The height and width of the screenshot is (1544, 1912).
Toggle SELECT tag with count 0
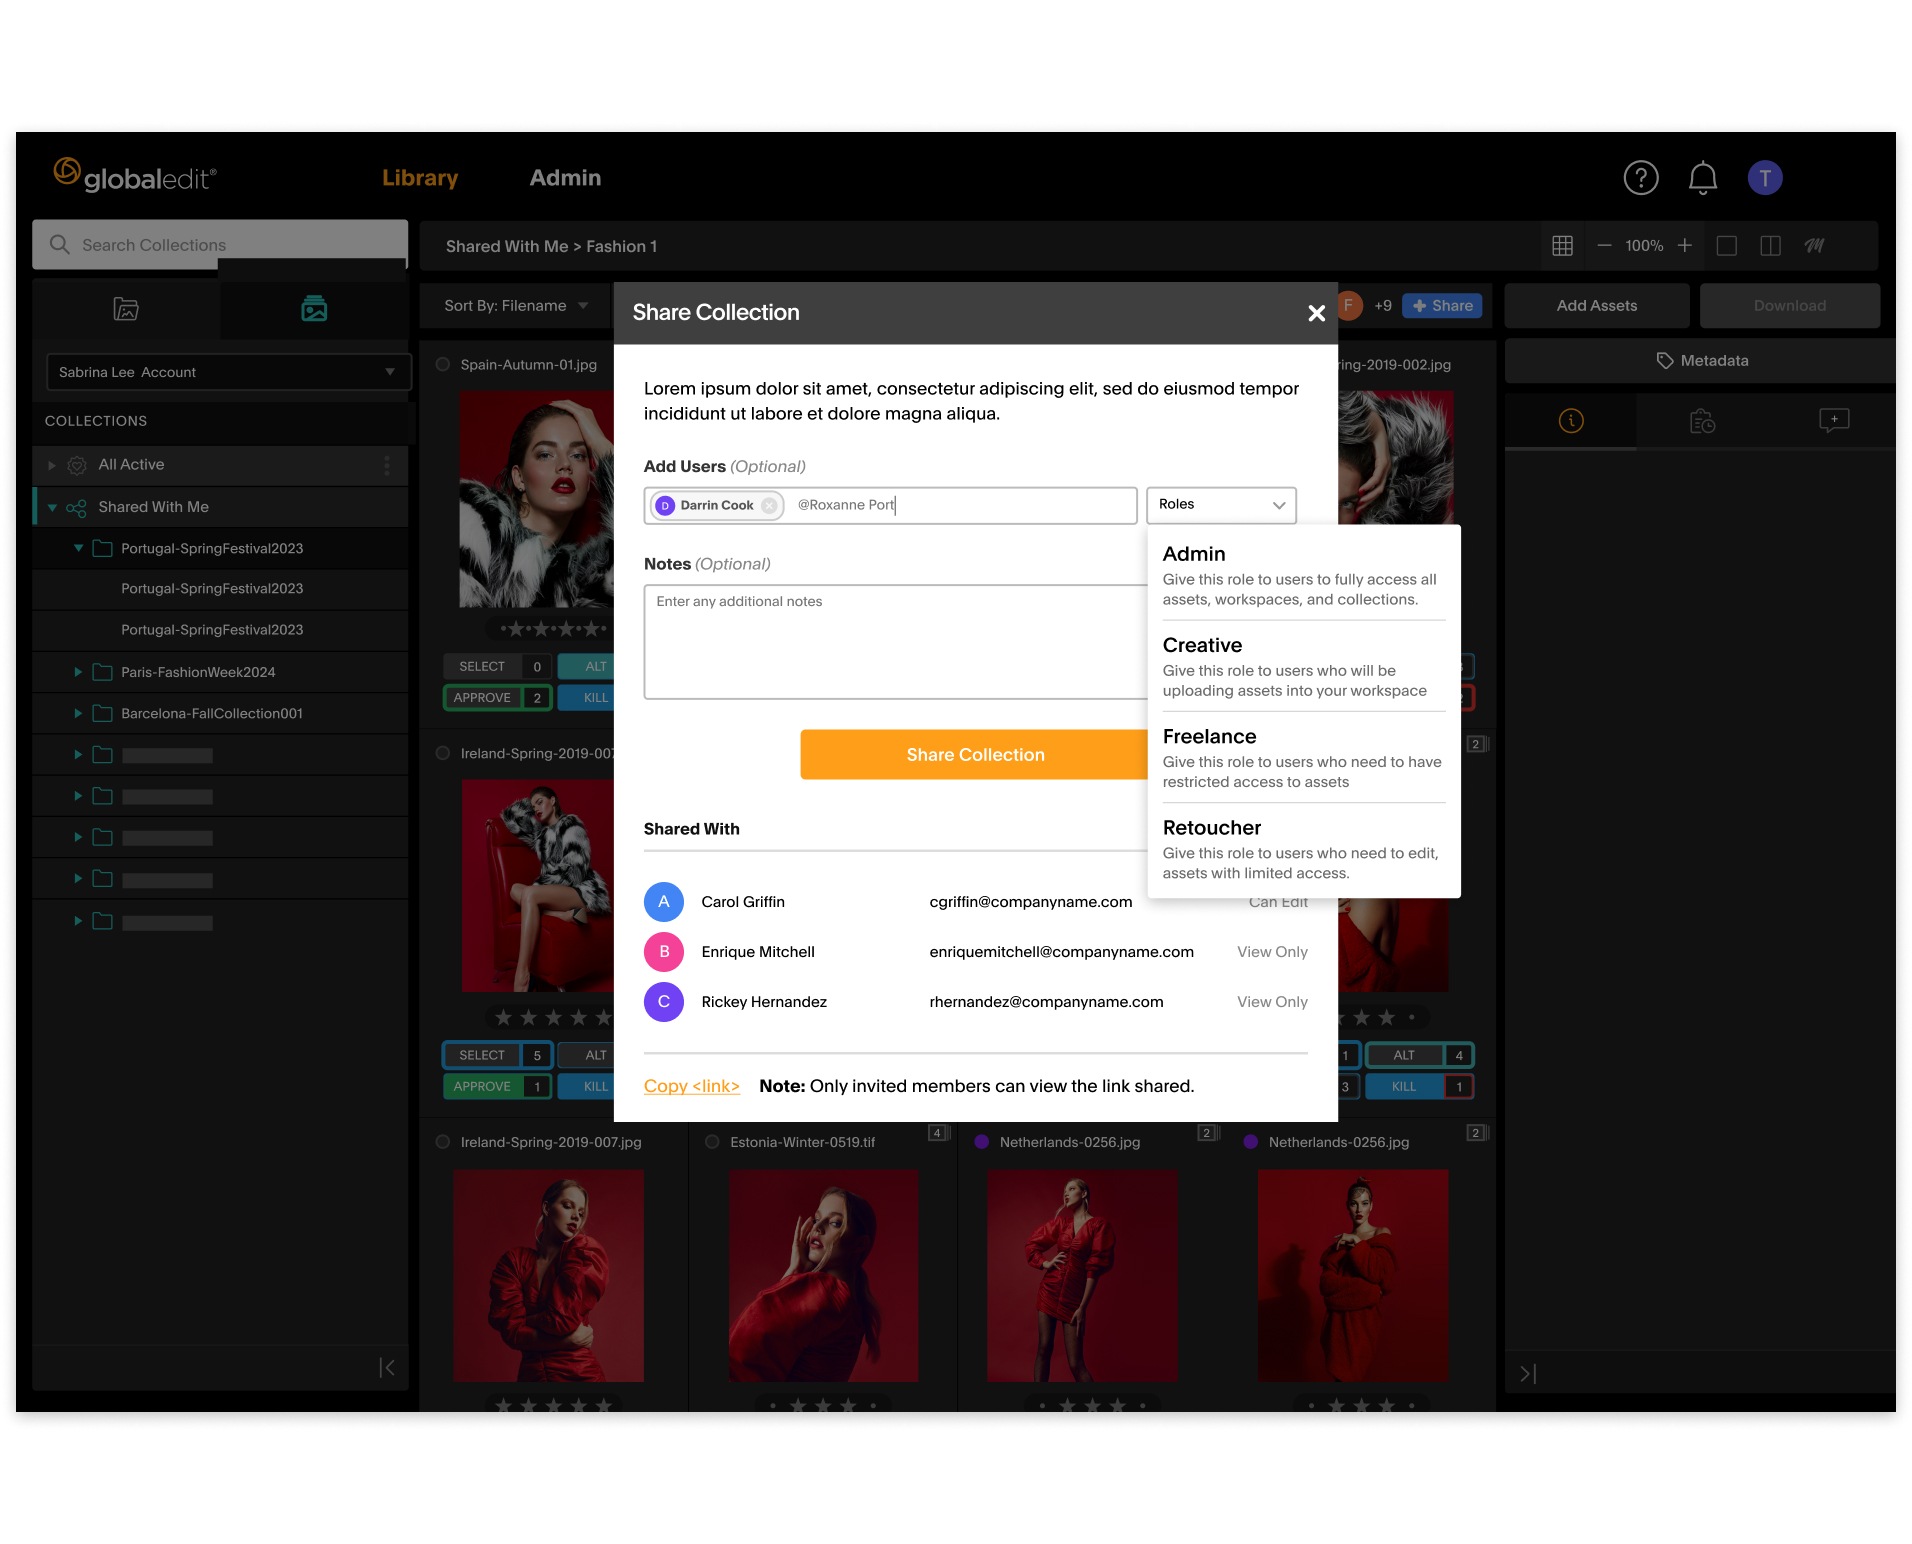(x=496, y=667)
